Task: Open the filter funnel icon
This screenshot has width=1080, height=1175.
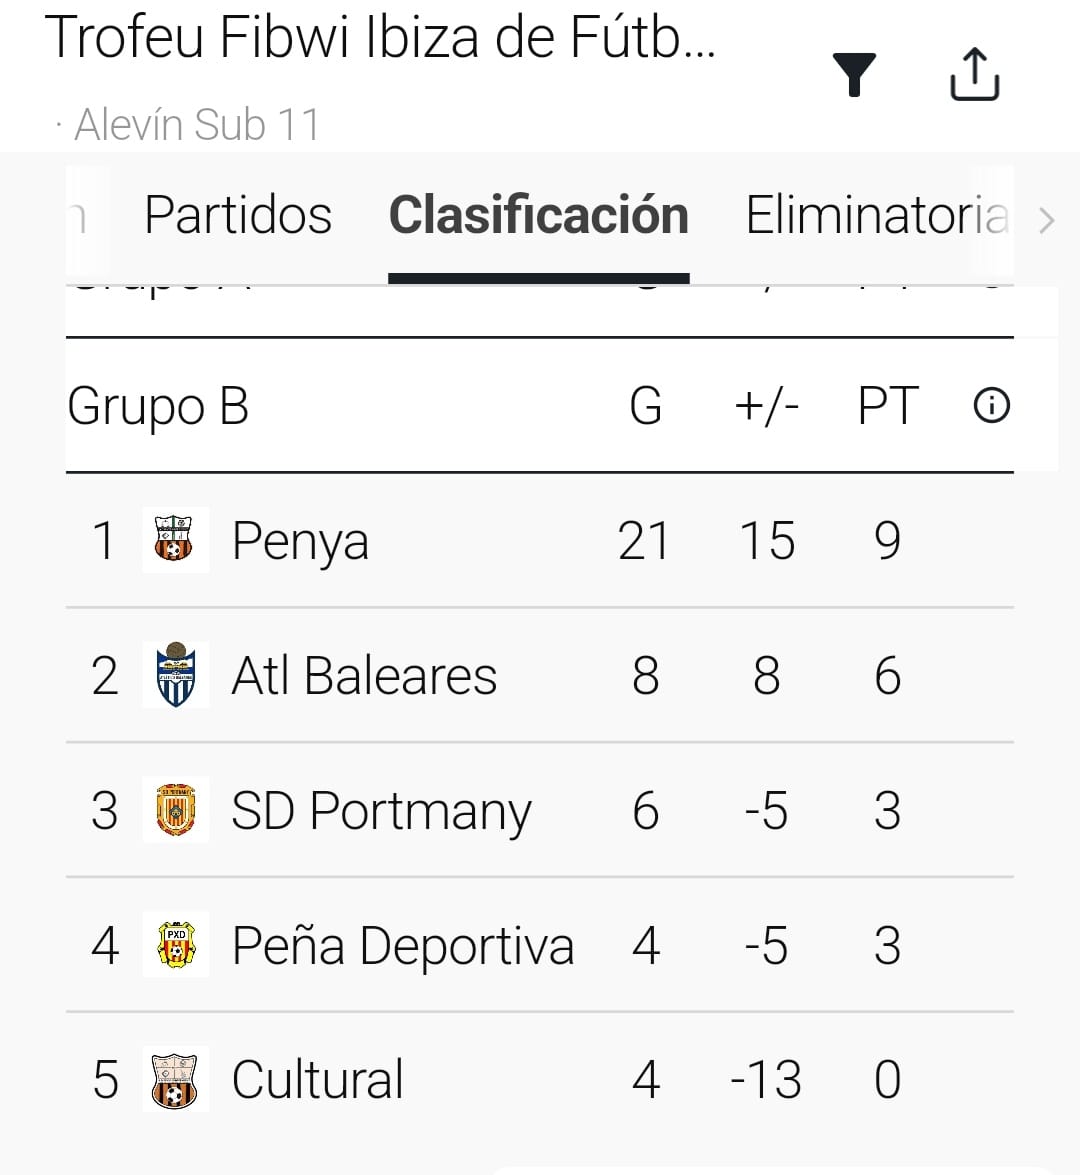Action: pyautogui.click(x=854, y=75)
